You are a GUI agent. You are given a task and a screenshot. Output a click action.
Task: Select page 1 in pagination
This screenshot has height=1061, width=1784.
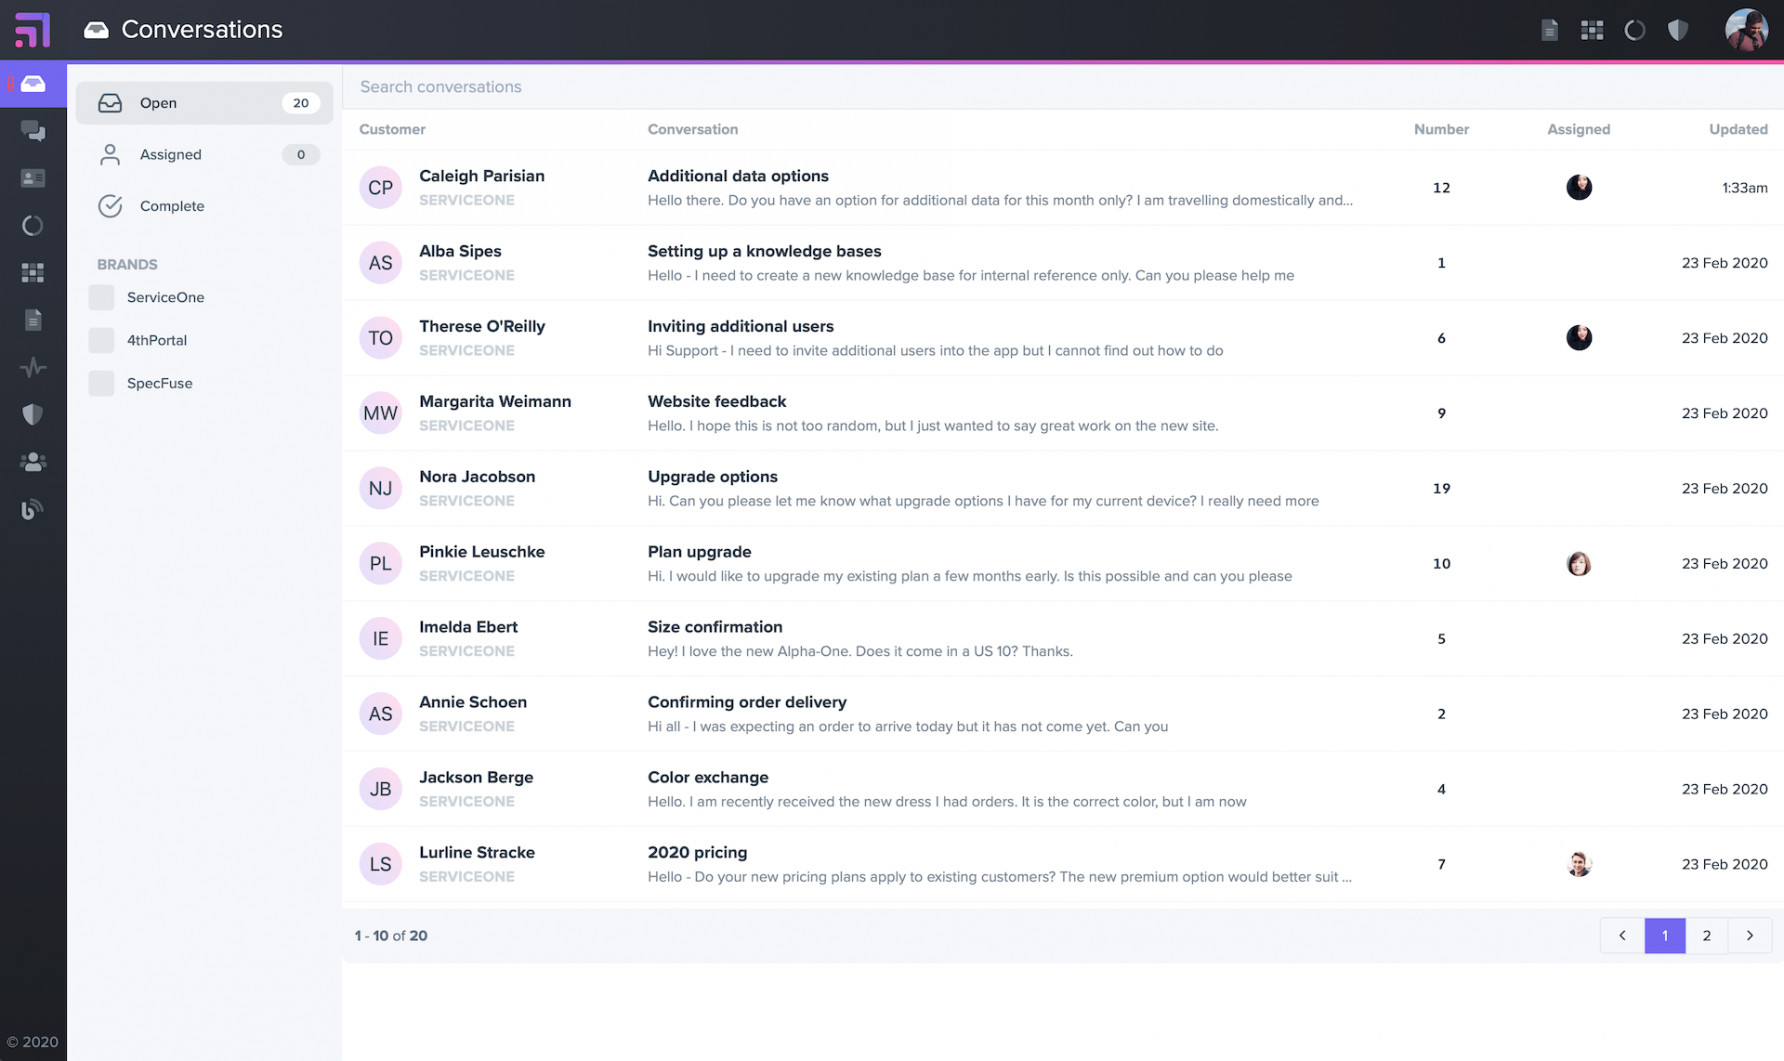coord(1665,936)
